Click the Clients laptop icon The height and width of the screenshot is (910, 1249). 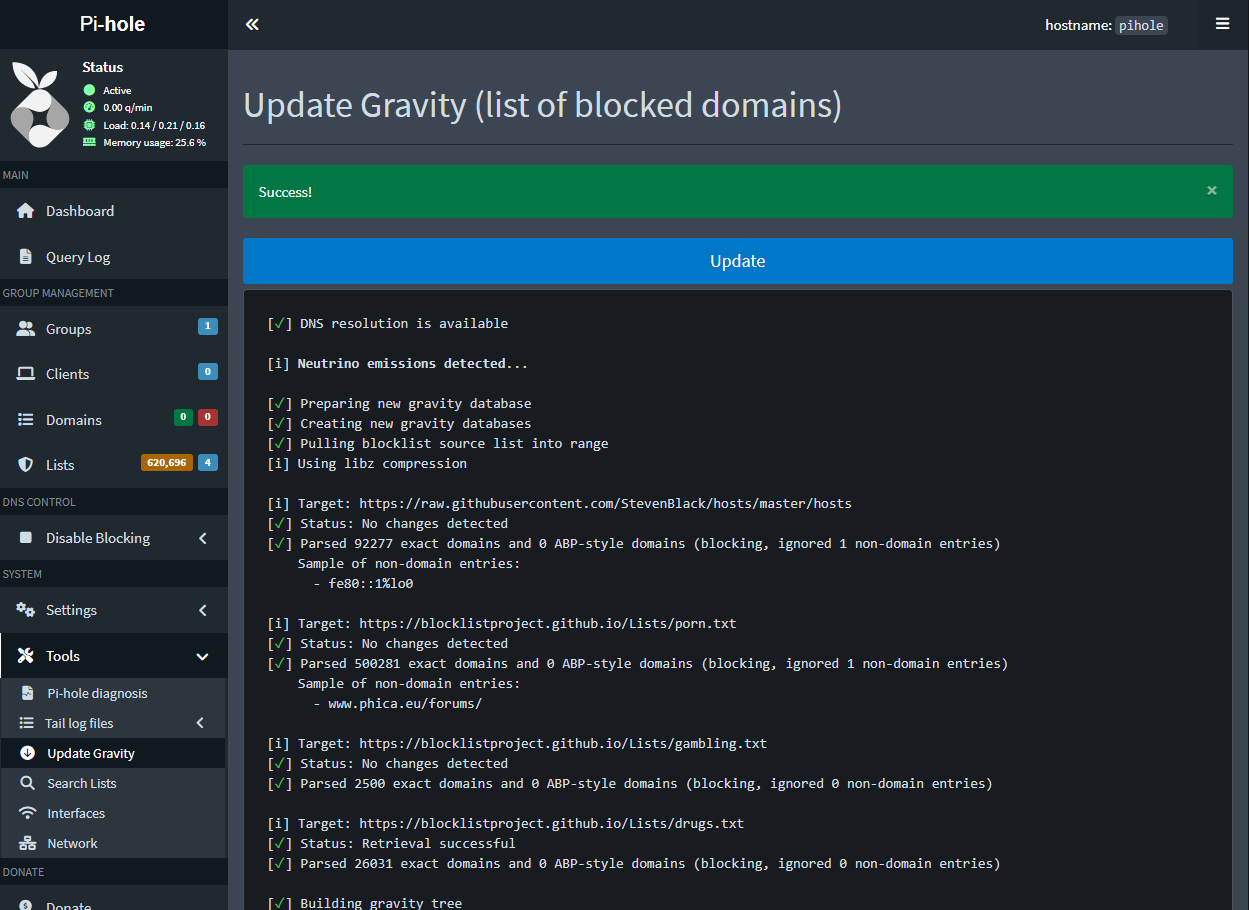pos(26,374)
